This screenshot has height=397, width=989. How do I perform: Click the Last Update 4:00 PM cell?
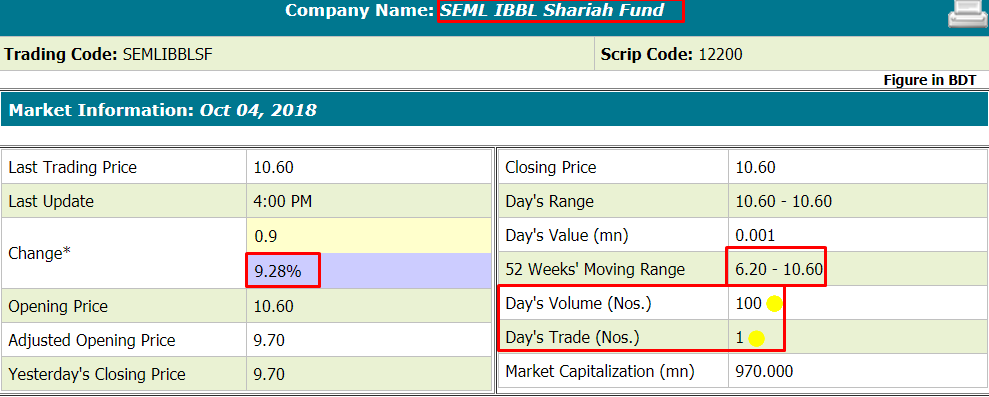pyautogui.click(x=369, y=201)
